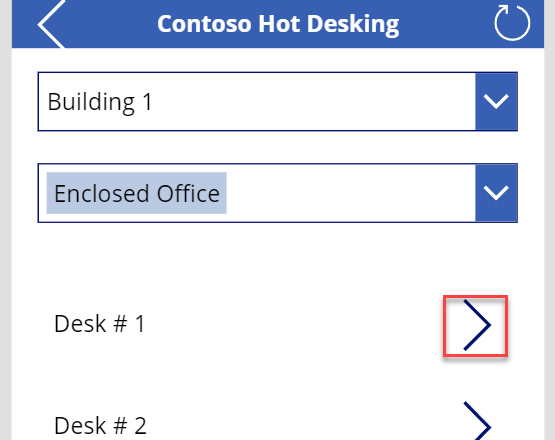555x440 pixels.
Task: Tap the blue square button on Building dropdown
Action: click(x=496, y=102)
